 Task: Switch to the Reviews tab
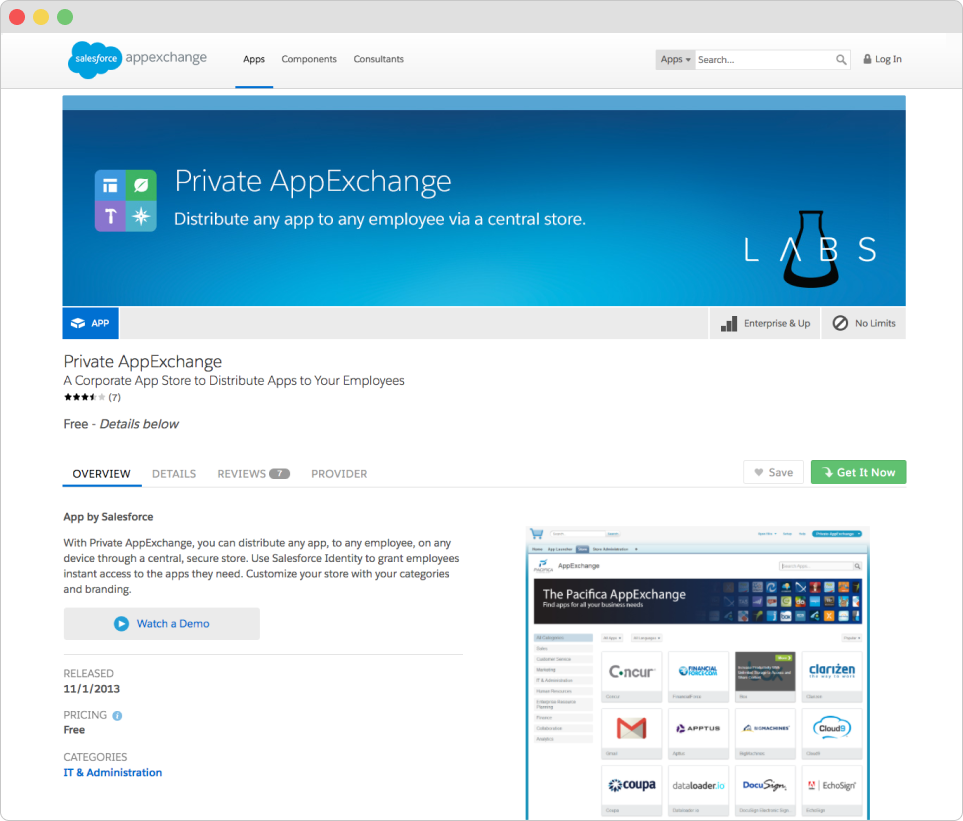(x=253, y=473)
